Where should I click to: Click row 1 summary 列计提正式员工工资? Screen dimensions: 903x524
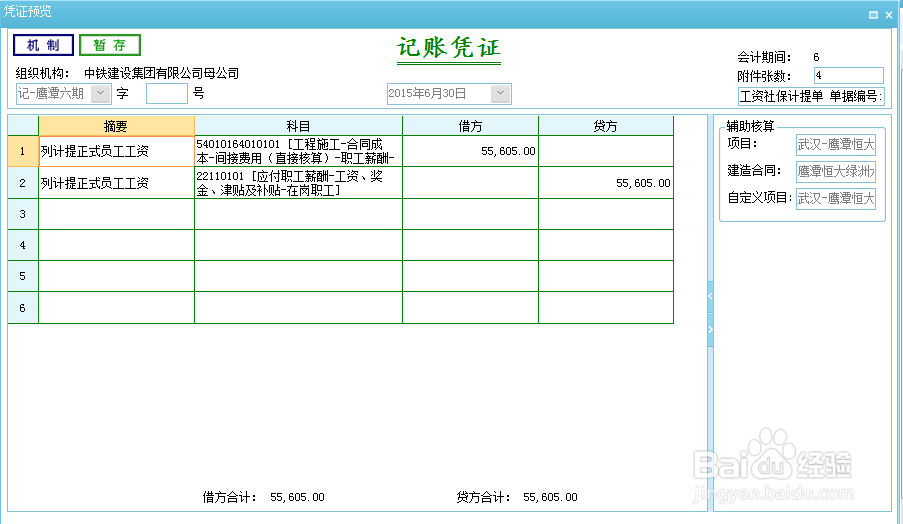[116, 151]
